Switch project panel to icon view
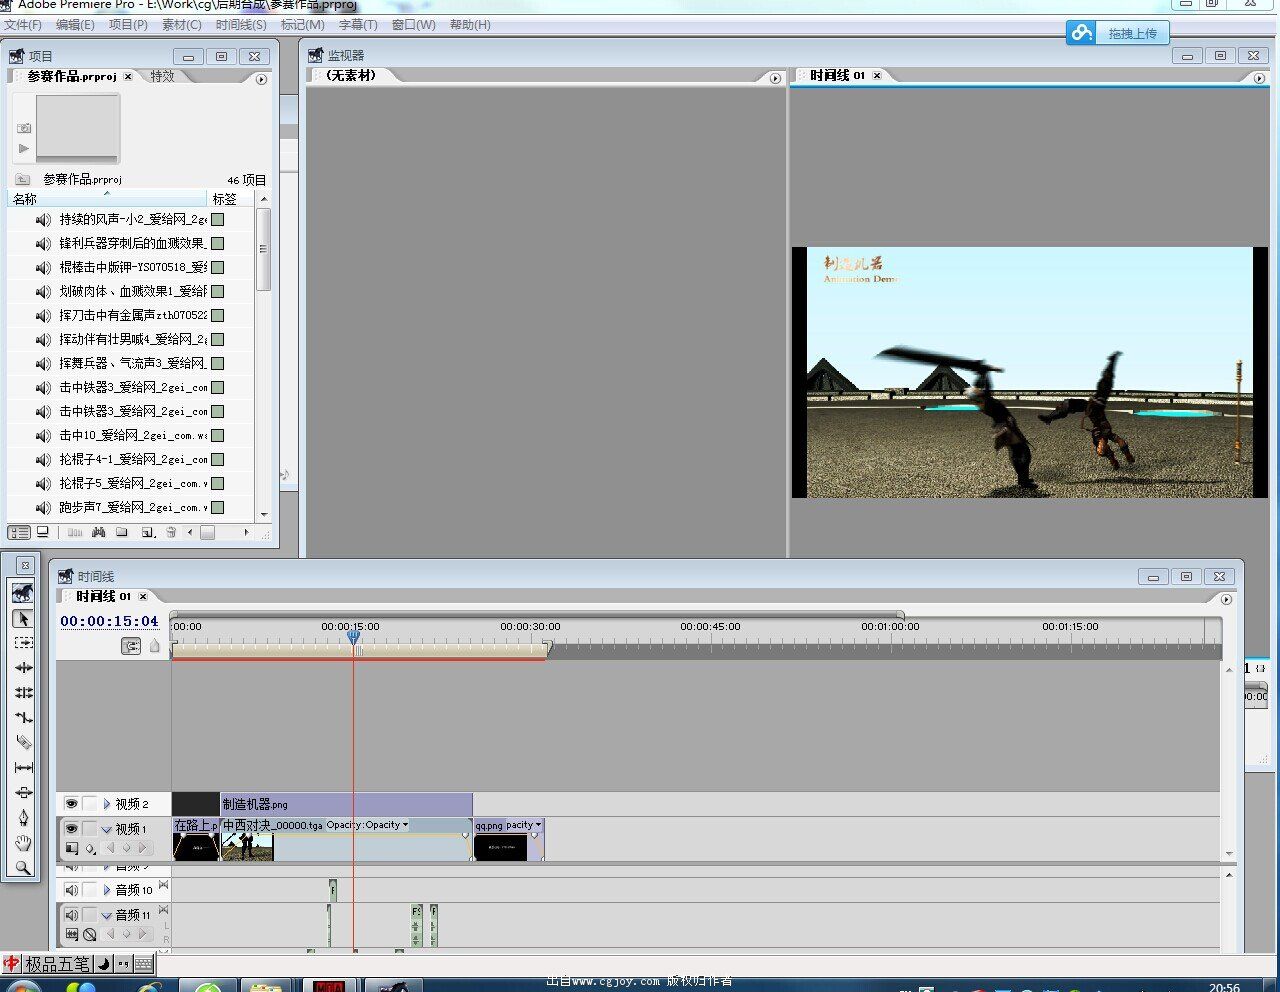The height and width of the screenshot is (992, 1280). click(x=42, y=532)
